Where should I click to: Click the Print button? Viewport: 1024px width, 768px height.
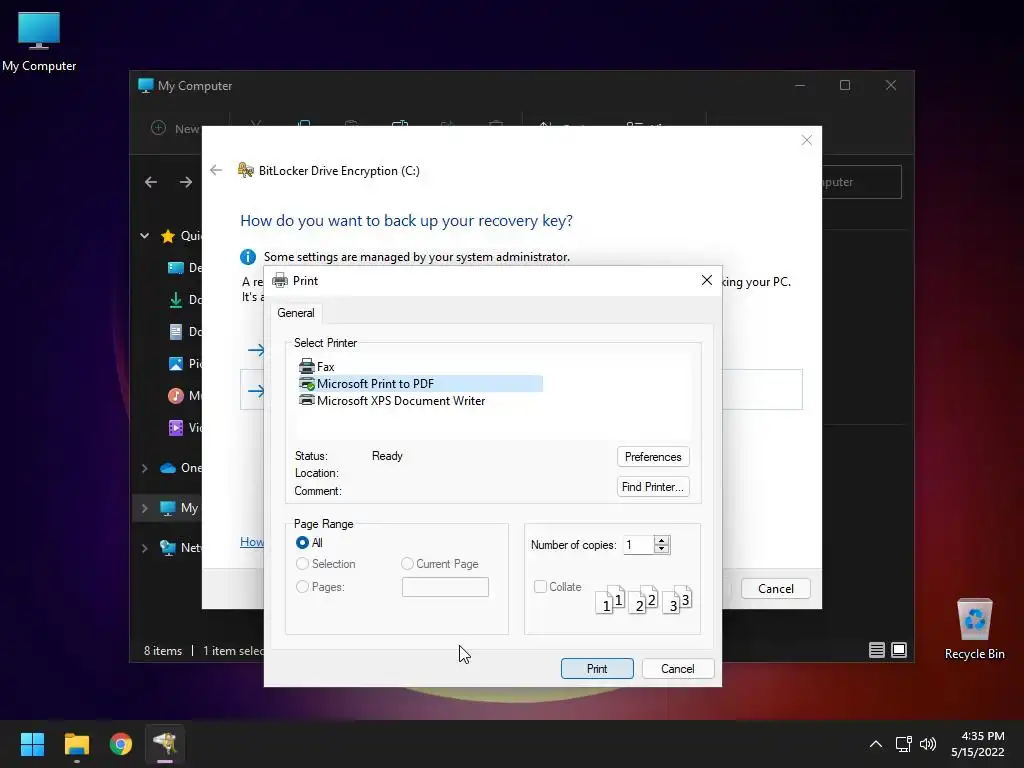point(597,669)
